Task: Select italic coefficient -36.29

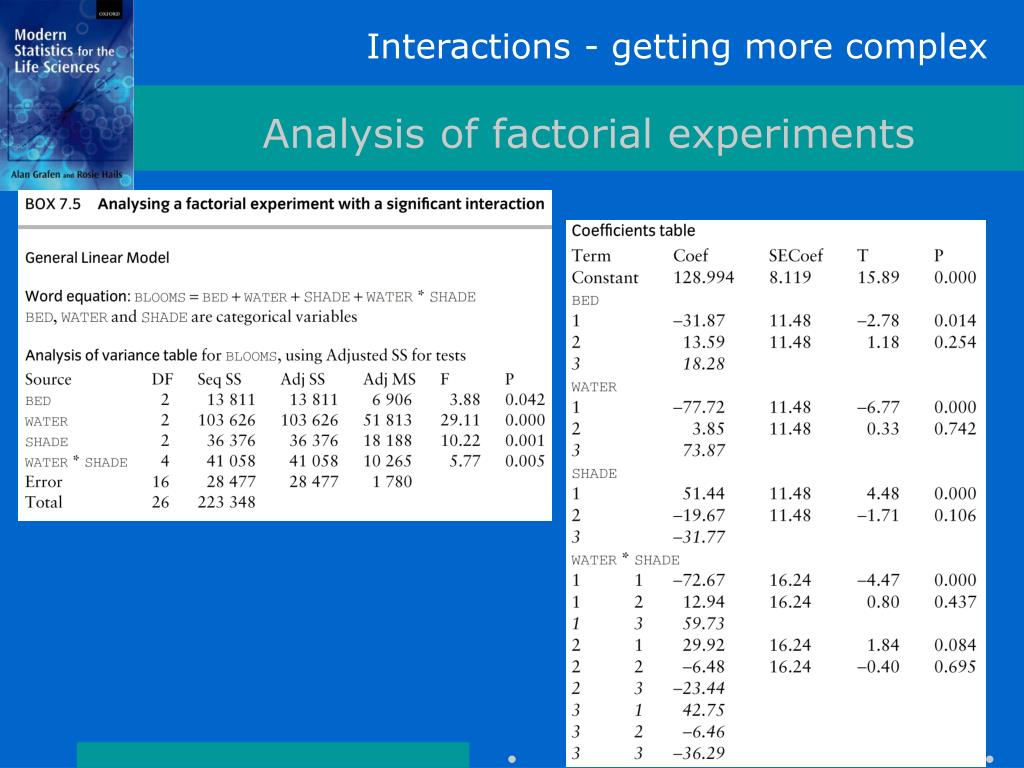Action: (699, 753)
